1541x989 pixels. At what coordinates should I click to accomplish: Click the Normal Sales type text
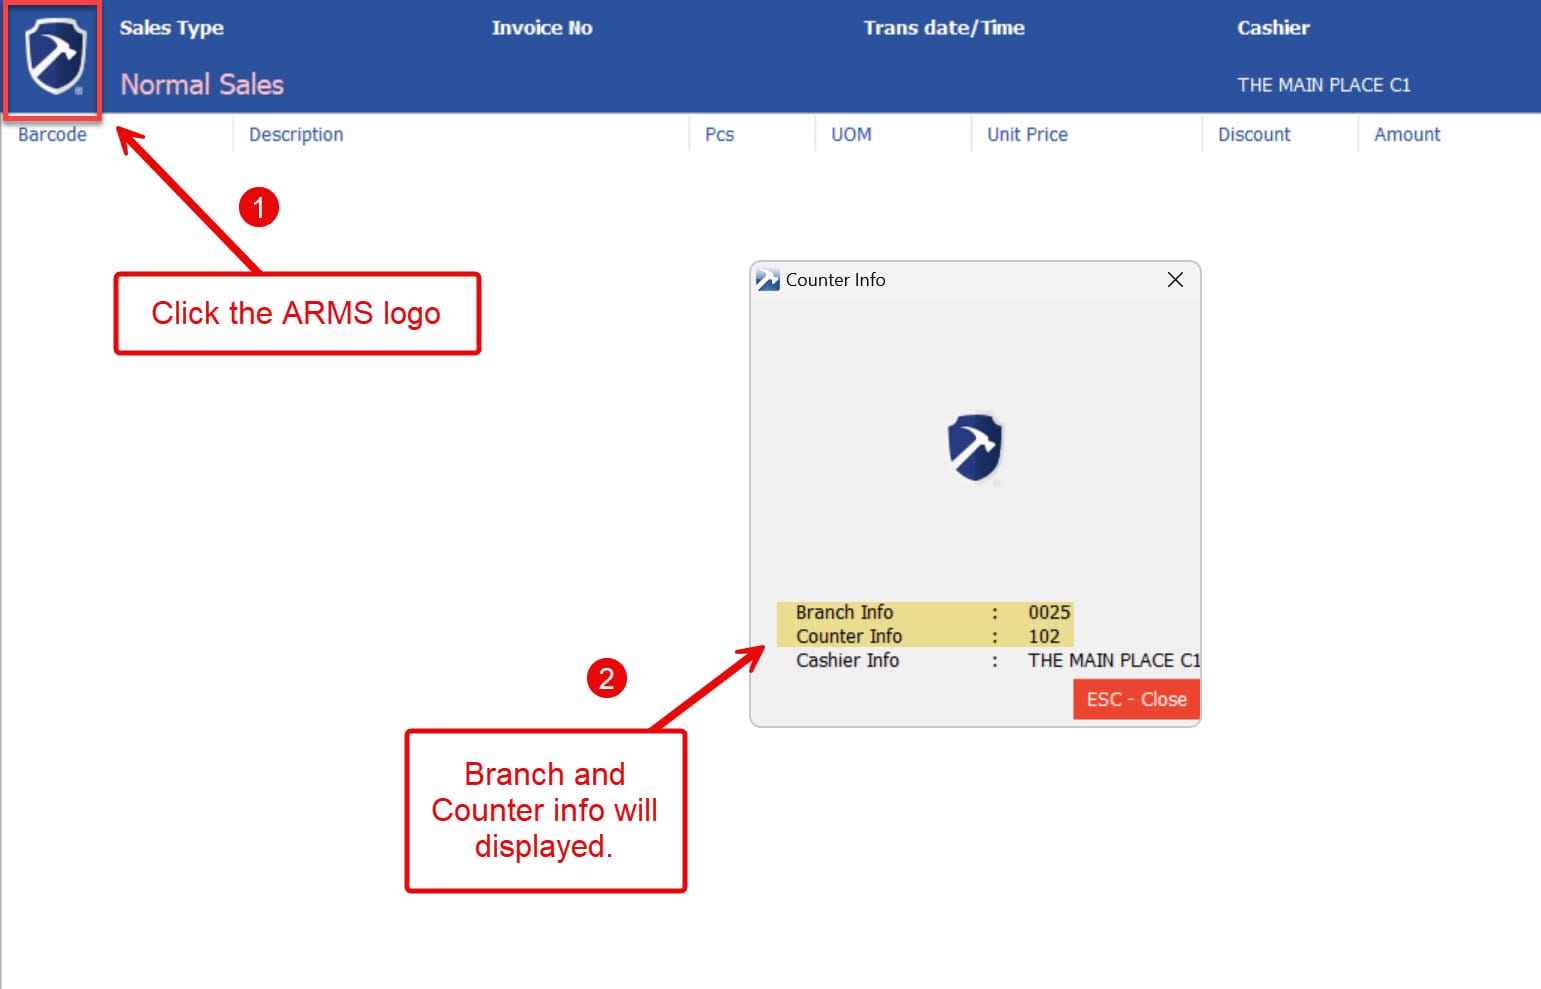click(202, 85)
